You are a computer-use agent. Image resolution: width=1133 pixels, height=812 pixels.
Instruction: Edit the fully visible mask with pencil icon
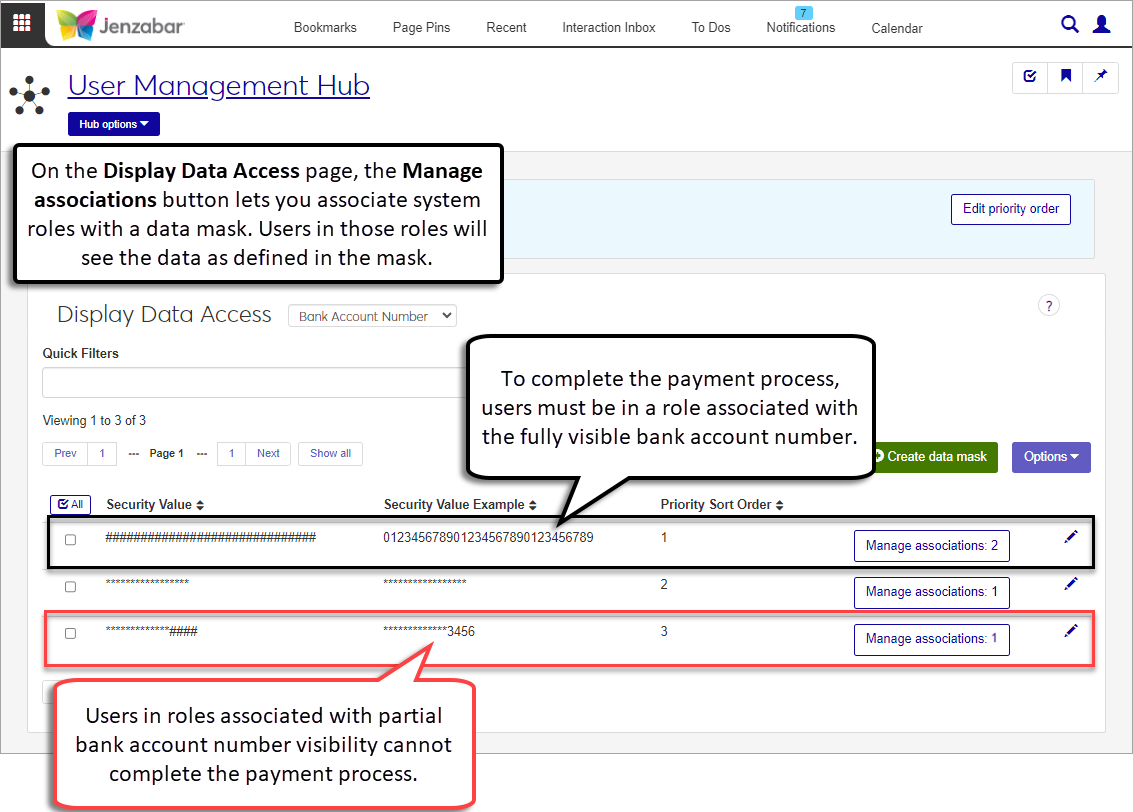coord(1071,538)
